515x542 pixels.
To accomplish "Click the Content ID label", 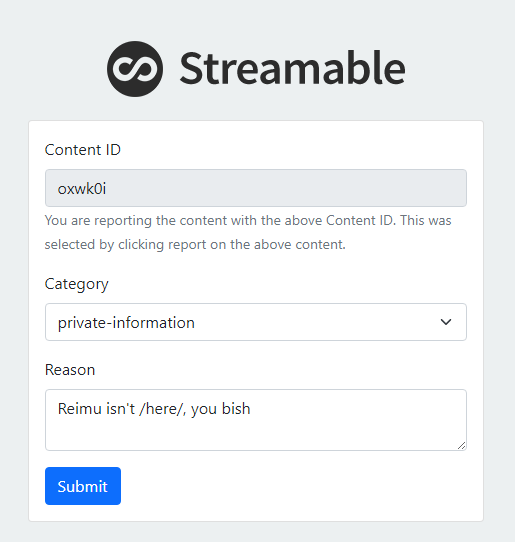I will pyautogui.click(x=83, y=150).
